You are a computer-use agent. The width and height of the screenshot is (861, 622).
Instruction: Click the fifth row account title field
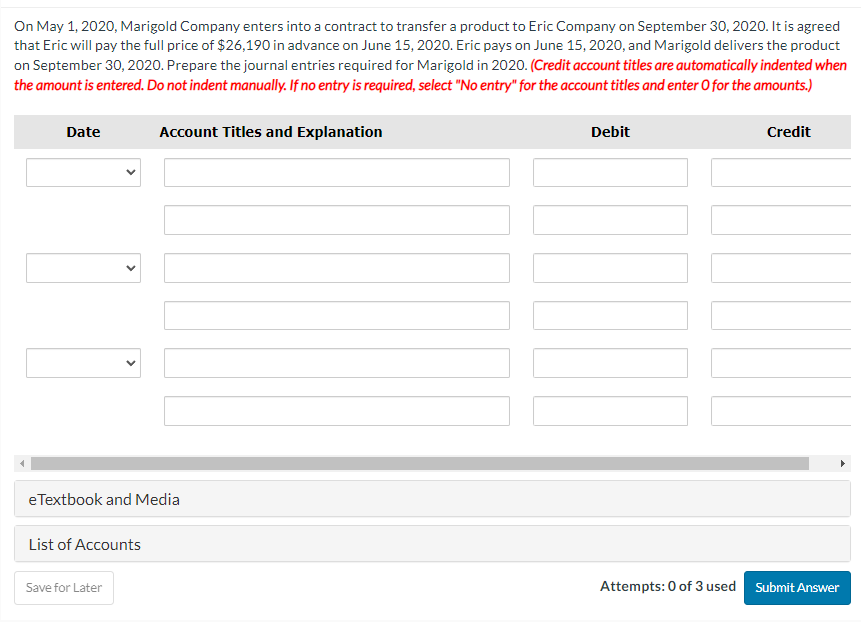pyautogui.click(x=337, y=363)
